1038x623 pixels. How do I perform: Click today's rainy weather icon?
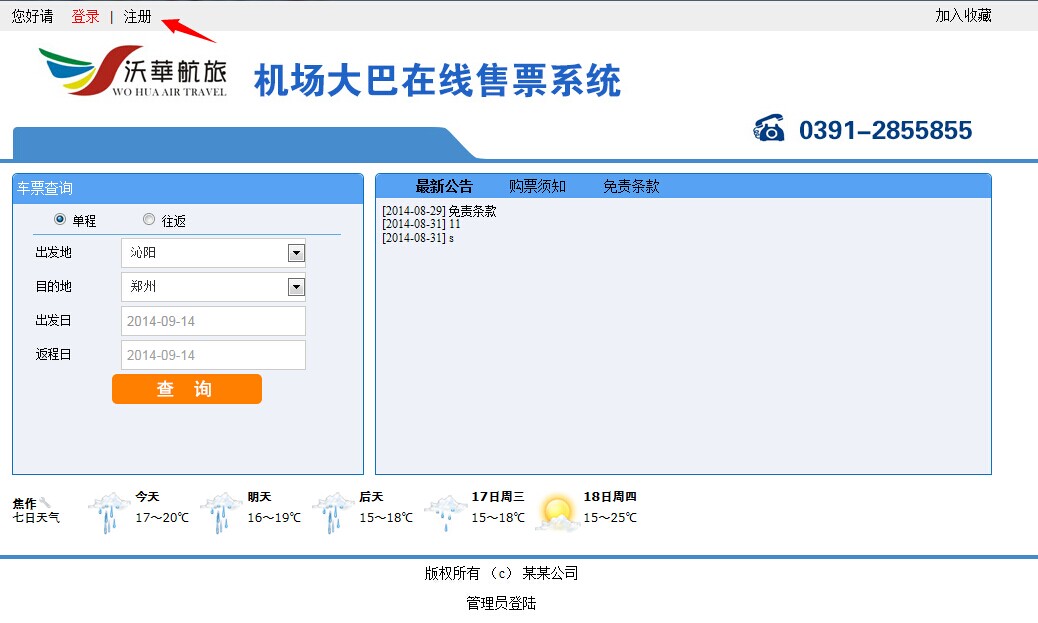(108, 512)
